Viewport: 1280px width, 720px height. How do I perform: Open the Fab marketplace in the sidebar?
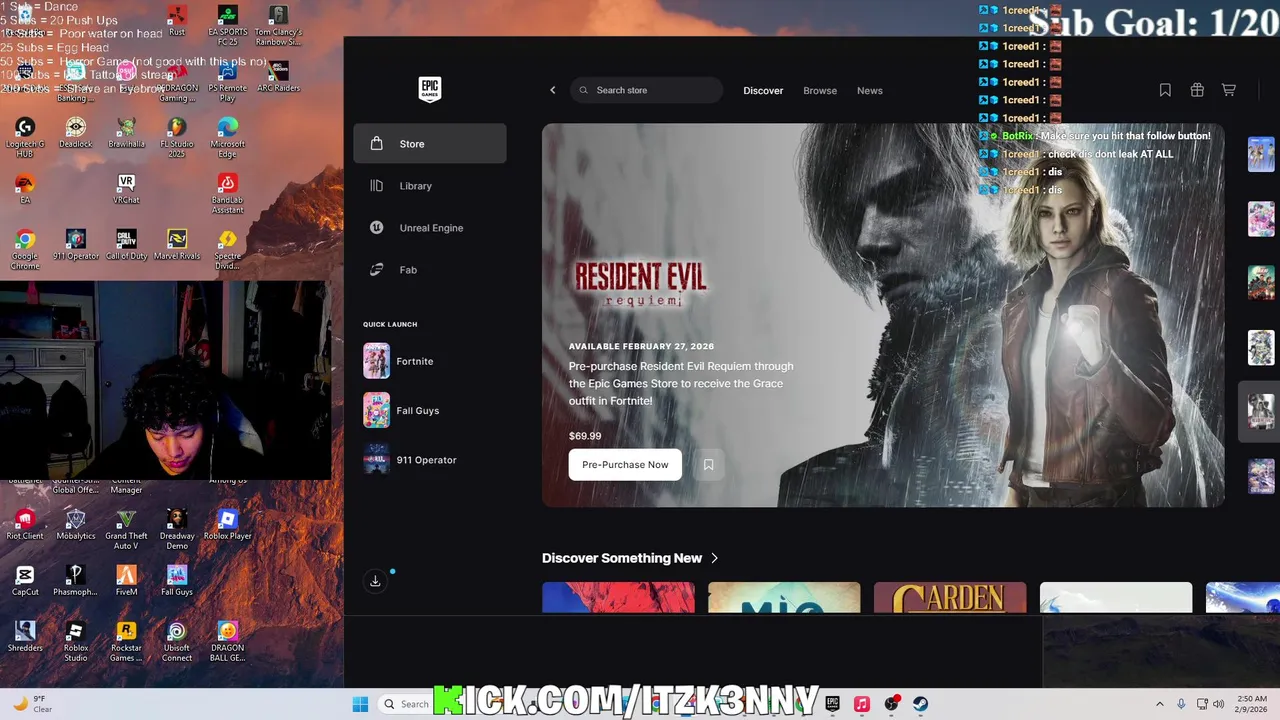click(430, 270)
